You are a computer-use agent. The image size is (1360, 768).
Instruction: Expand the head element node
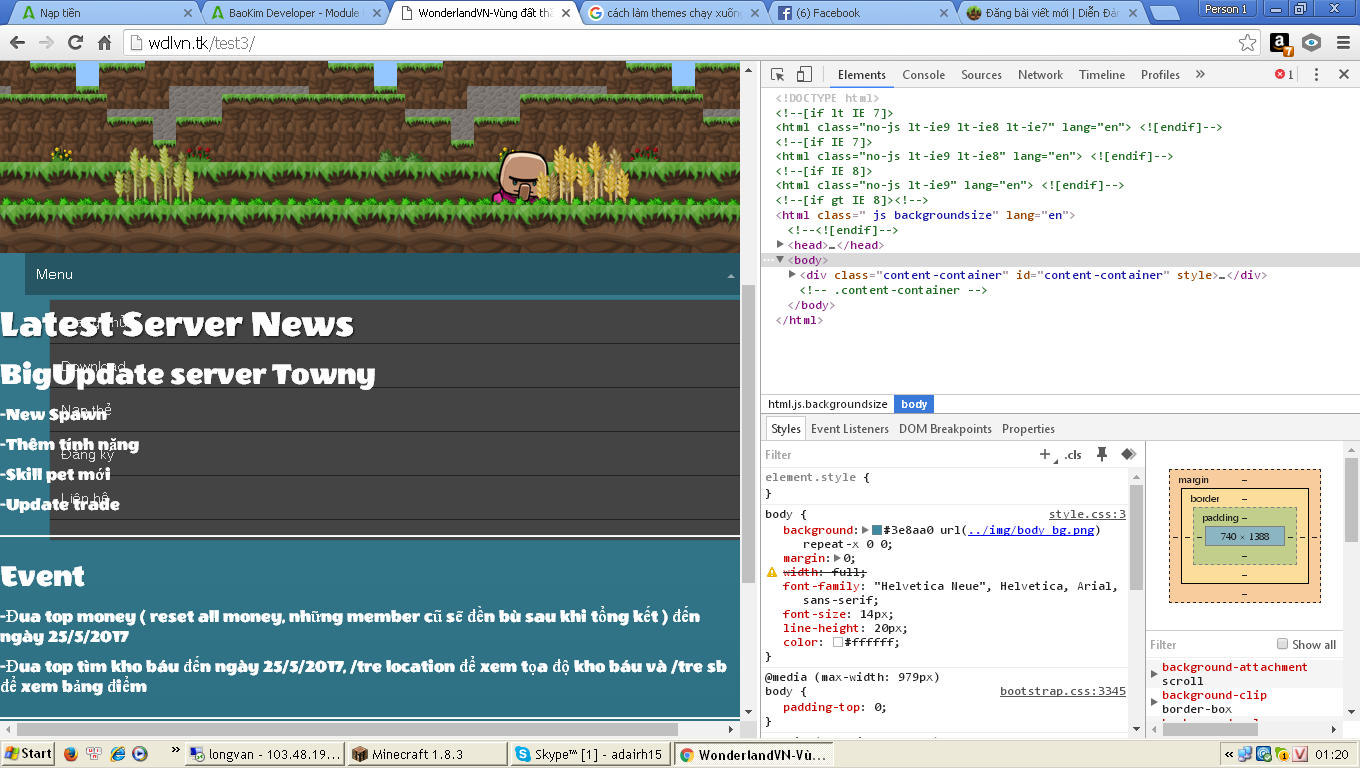[782, 245]
